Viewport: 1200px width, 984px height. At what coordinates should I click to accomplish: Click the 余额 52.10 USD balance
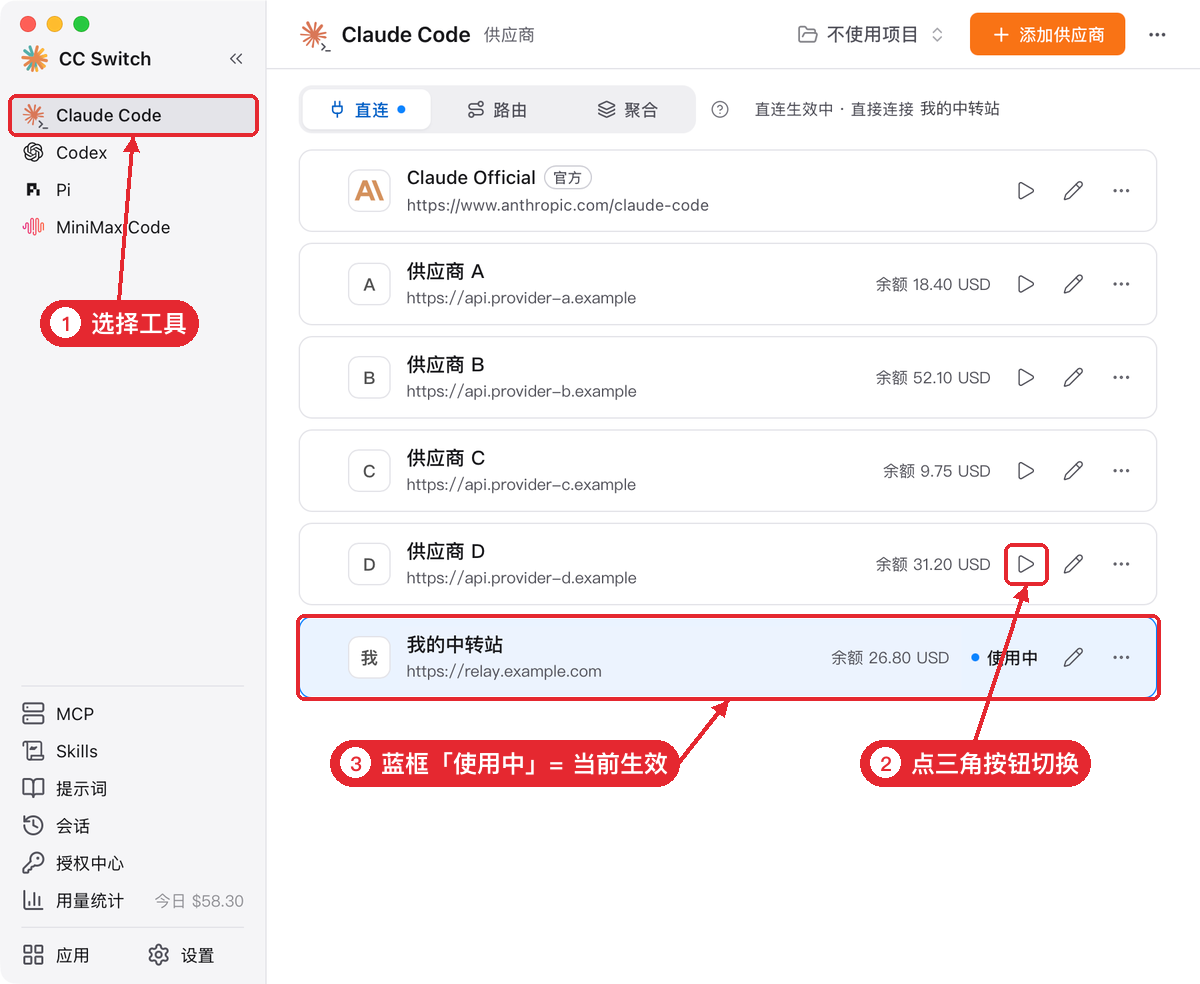[933, 377]
